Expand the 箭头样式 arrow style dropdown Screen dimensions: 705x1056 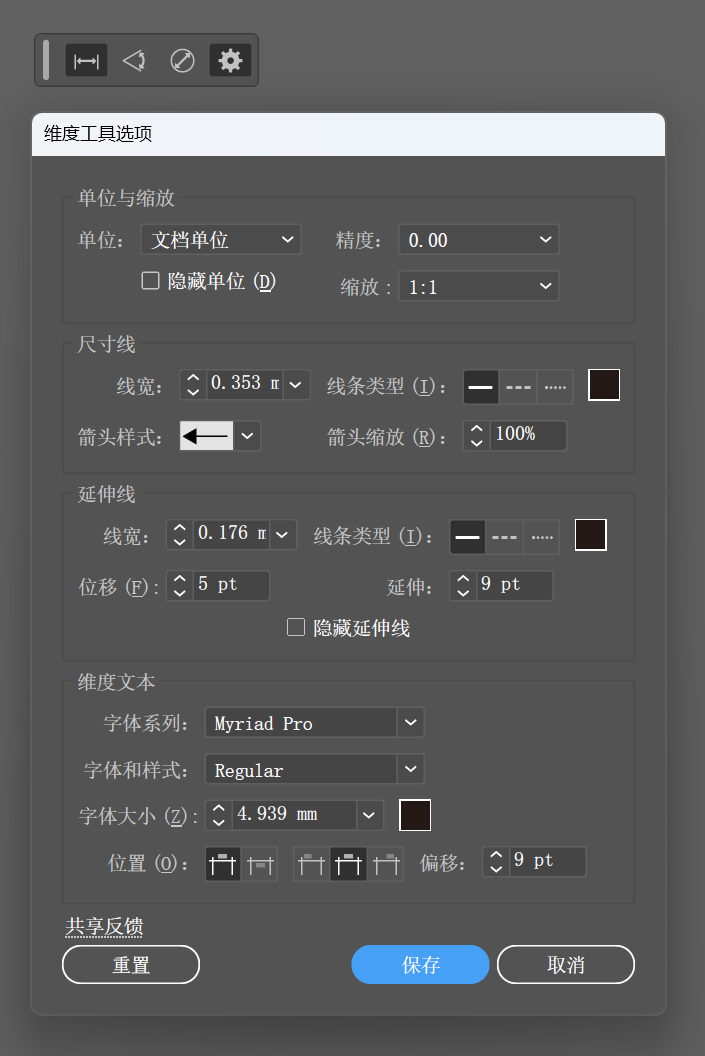(247, 436)
